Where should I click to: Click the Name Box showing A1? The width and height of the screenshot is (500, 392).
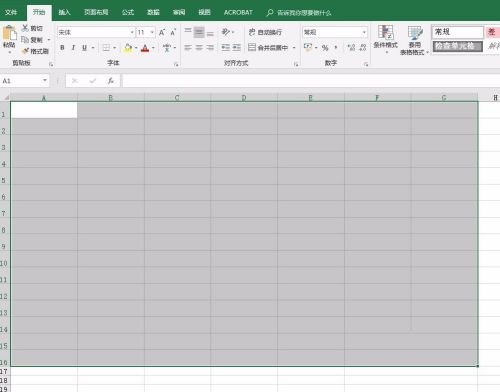coord(21,81)
